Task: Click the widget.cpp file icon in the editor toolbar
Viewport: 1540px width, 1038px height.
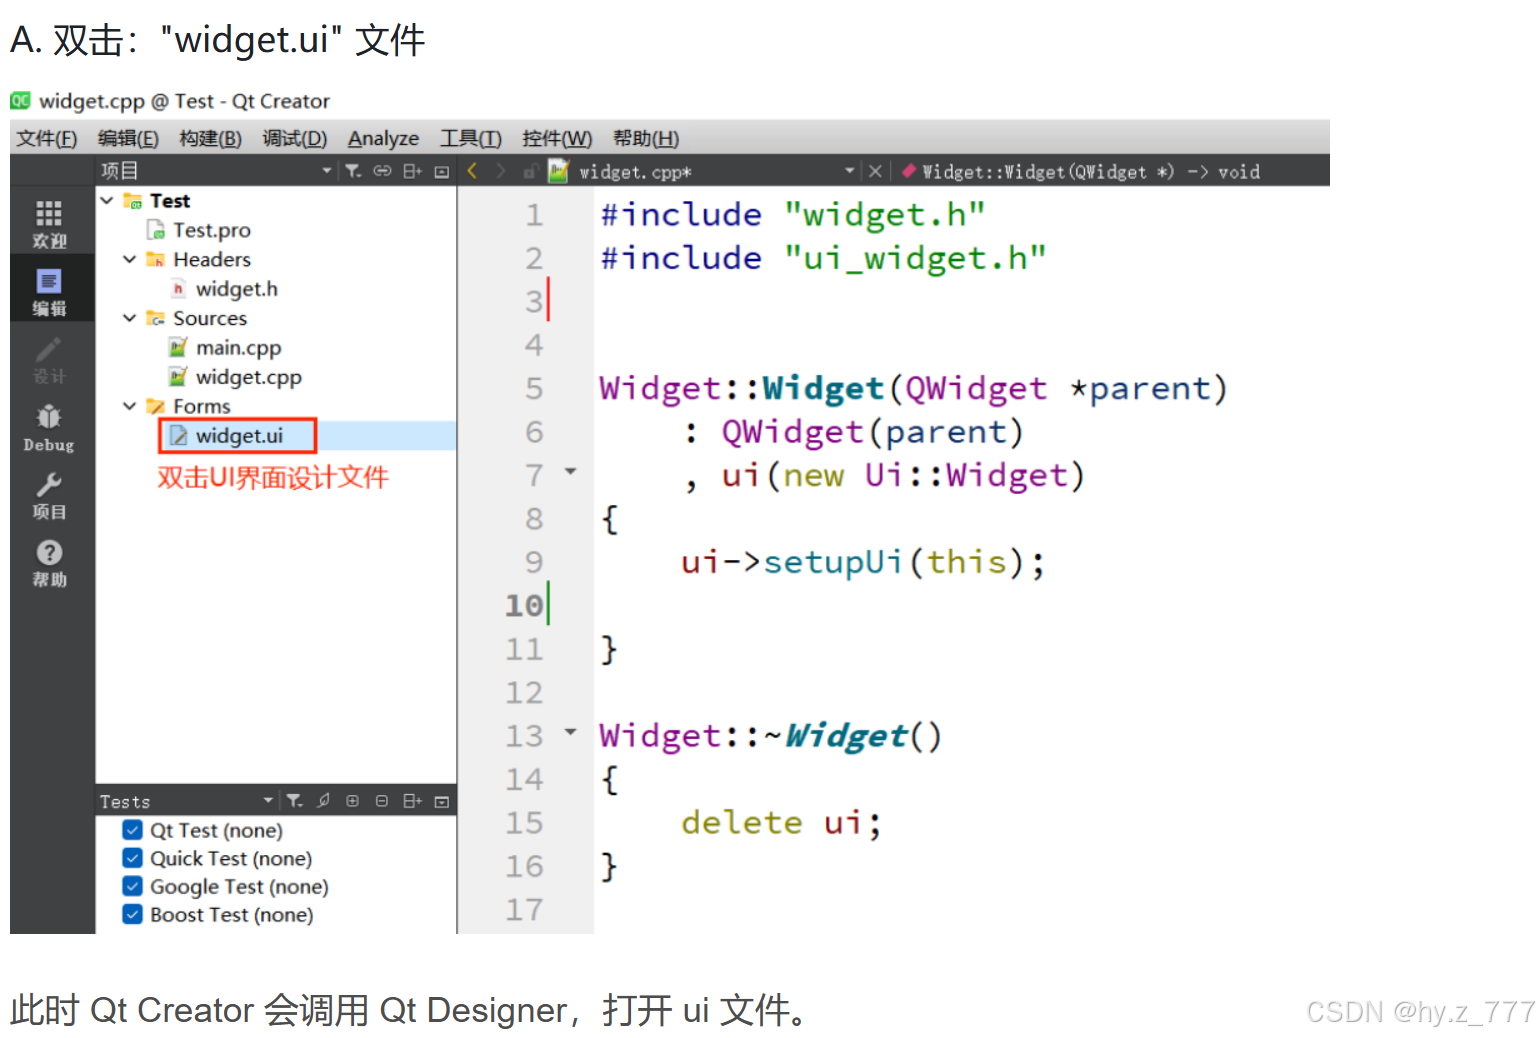Action: coord(559,171)
